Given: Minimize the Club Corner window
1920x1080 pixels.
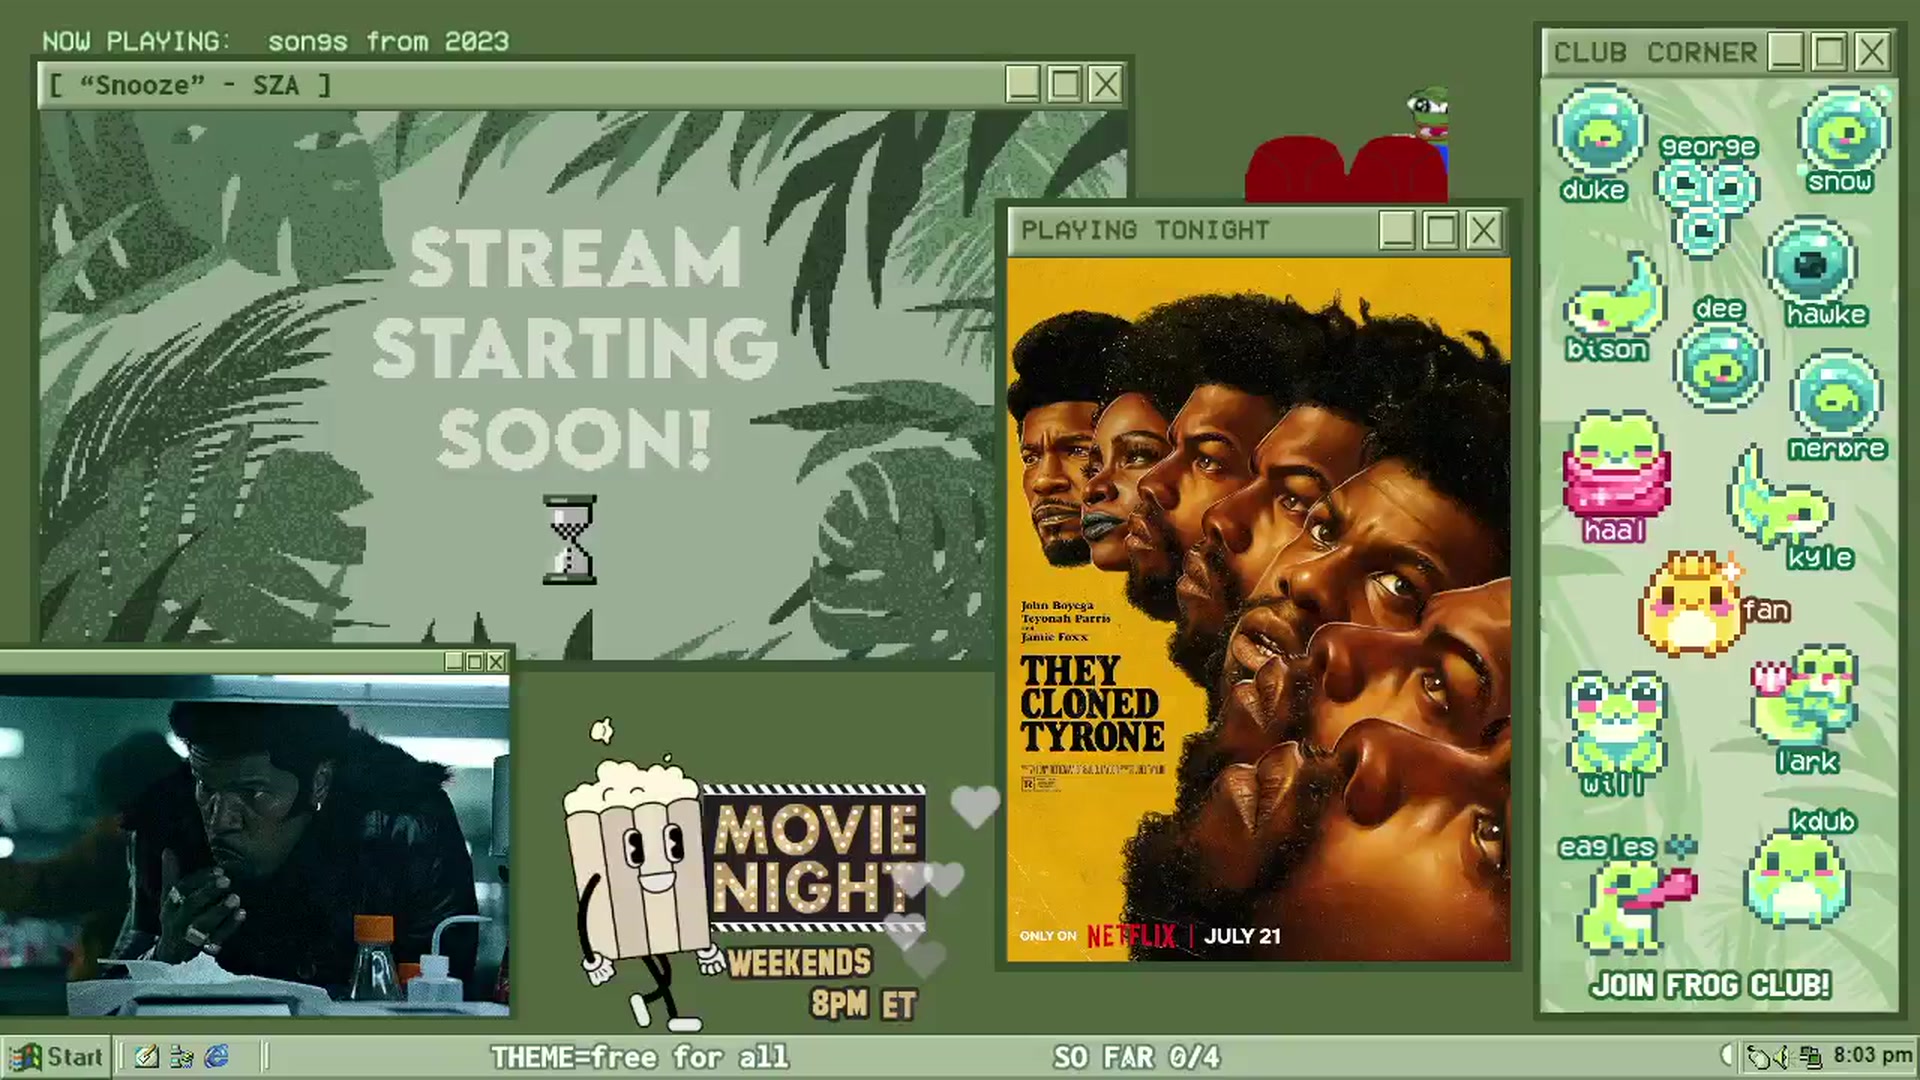Looking at the screenshot, I should point(1786,52).
